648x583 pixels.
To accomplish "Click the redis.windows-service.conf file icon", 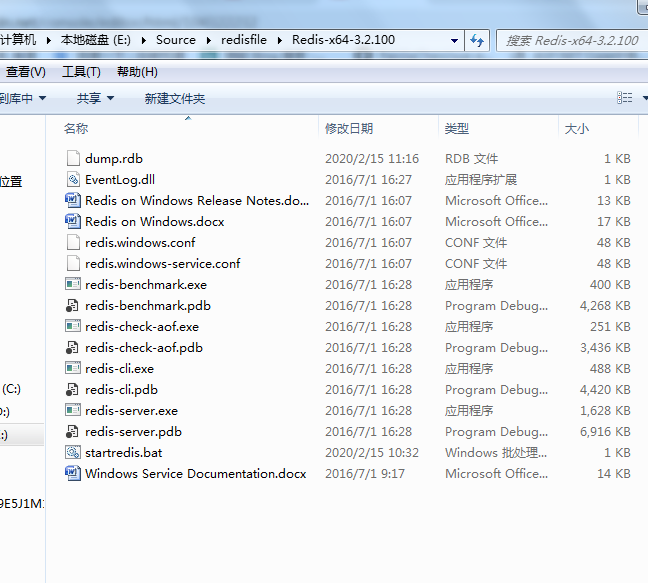I will coord(73,263).
